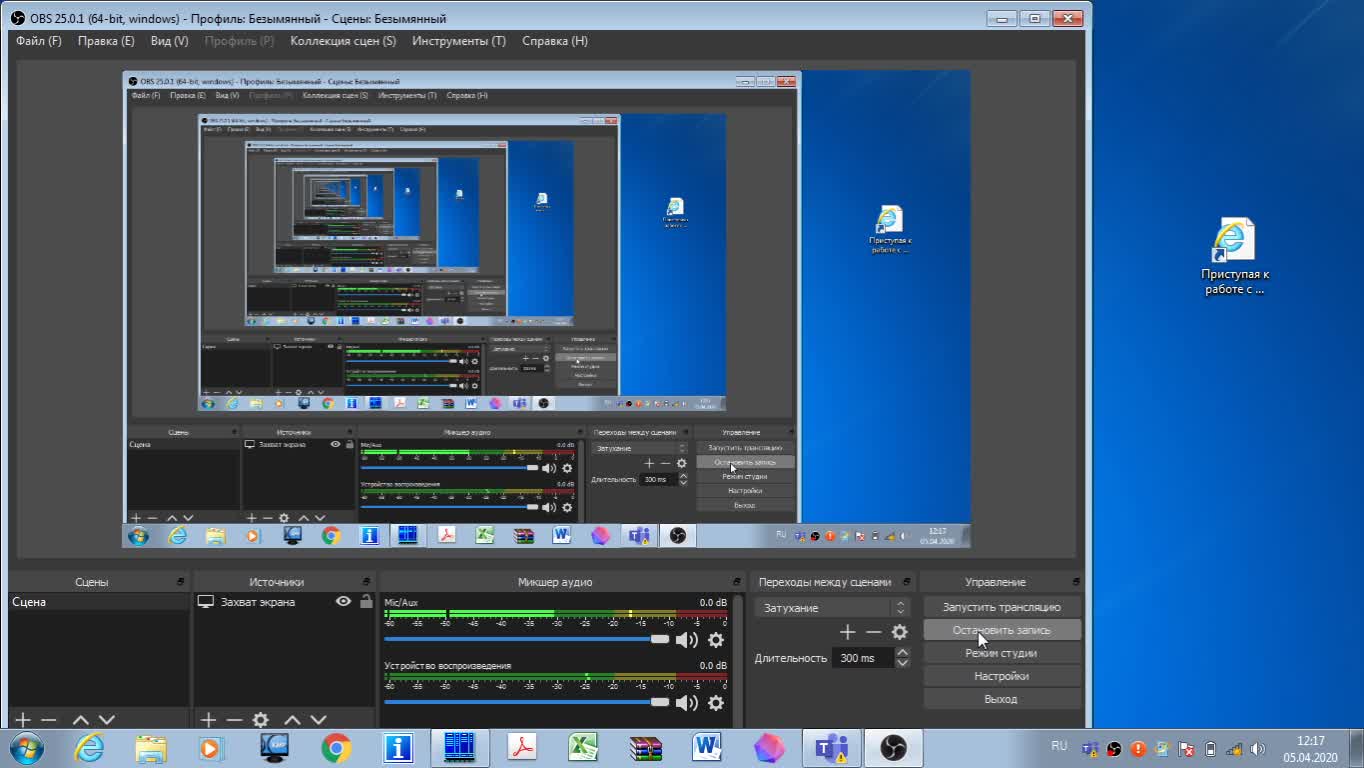
Task: Open Настройки from the Управление panel
Action: (1001, 676)
